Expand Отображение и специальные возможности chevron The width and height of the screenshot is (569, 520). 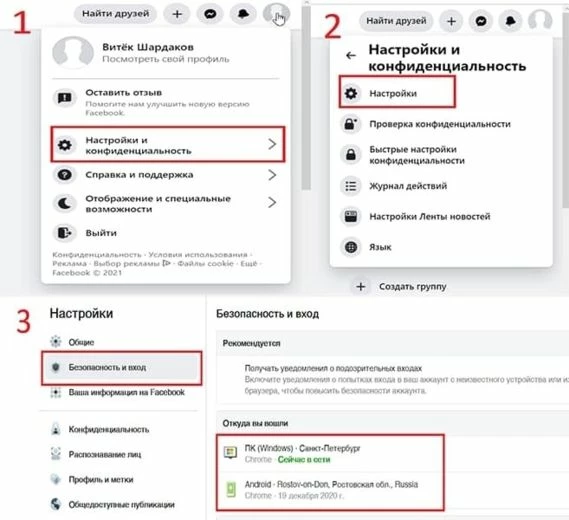point(272,202)
